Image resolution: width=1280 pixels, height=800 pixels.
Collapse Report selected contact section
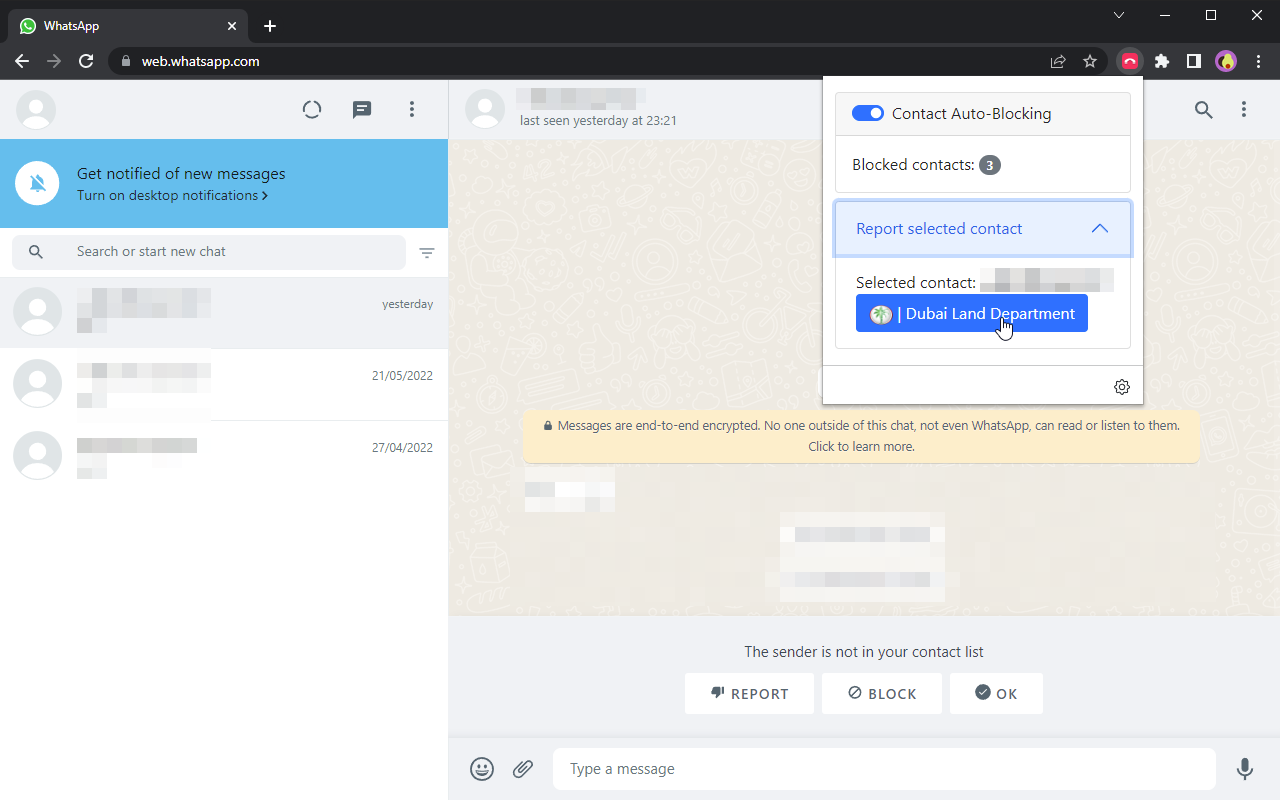pos(983,229)
